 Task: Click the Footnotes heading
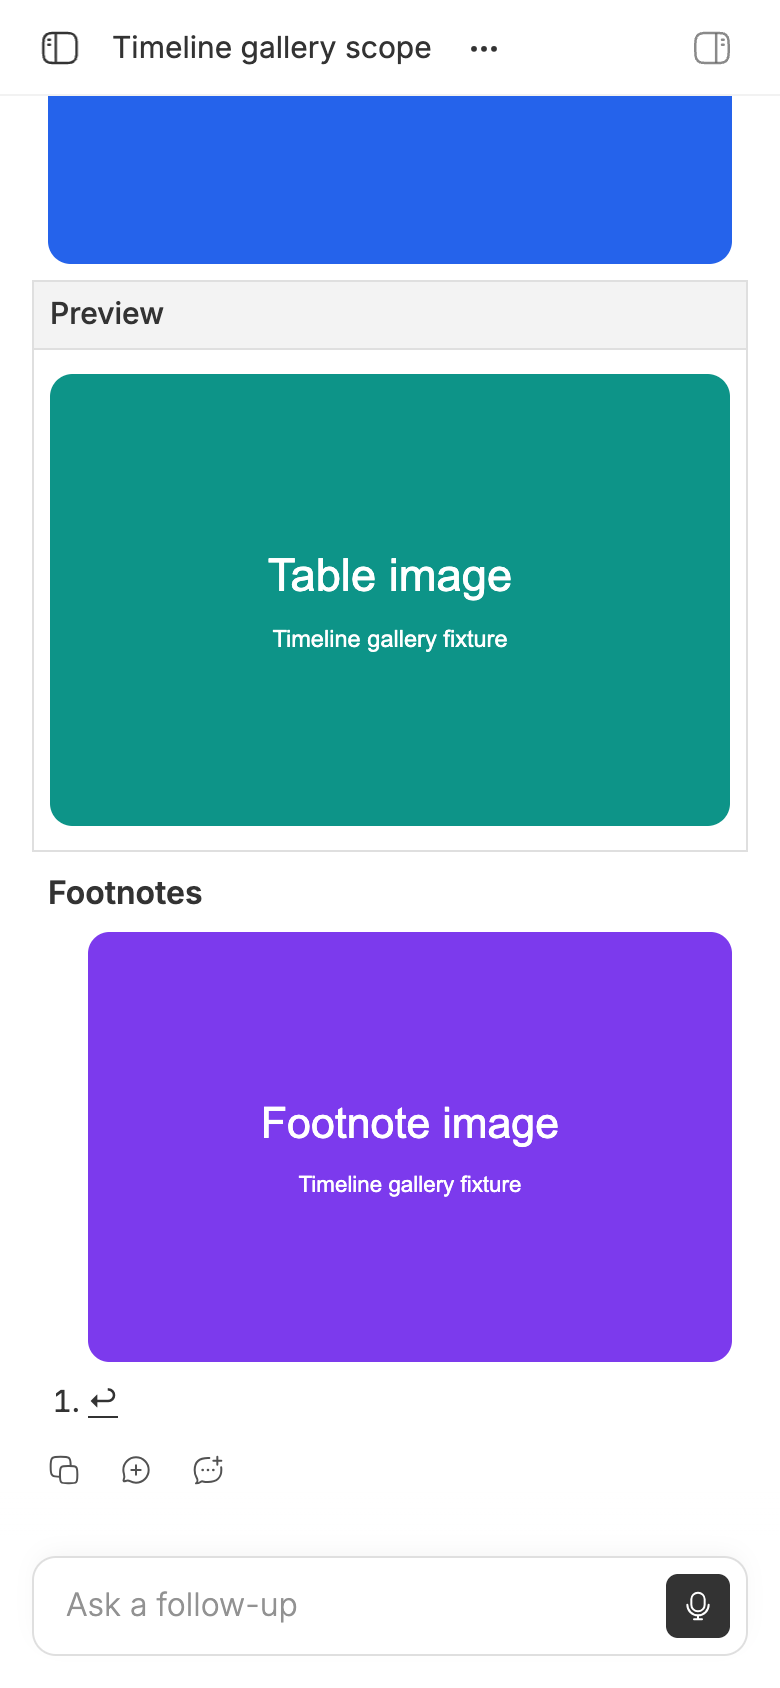click(125, 893)
